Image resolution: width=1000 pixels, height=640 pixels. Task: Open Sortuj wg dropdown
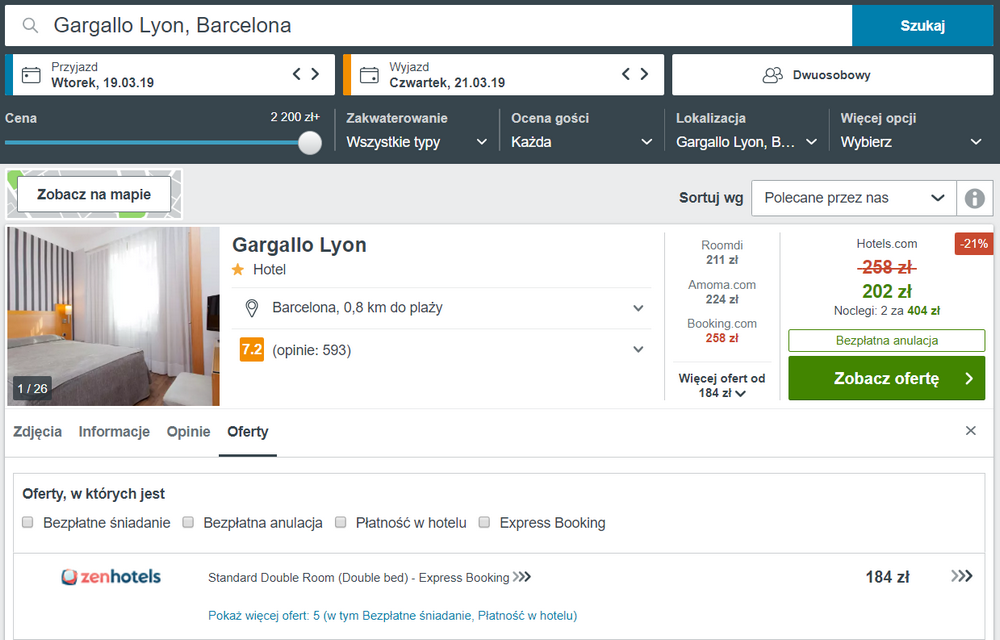click(x=854, y=198)
